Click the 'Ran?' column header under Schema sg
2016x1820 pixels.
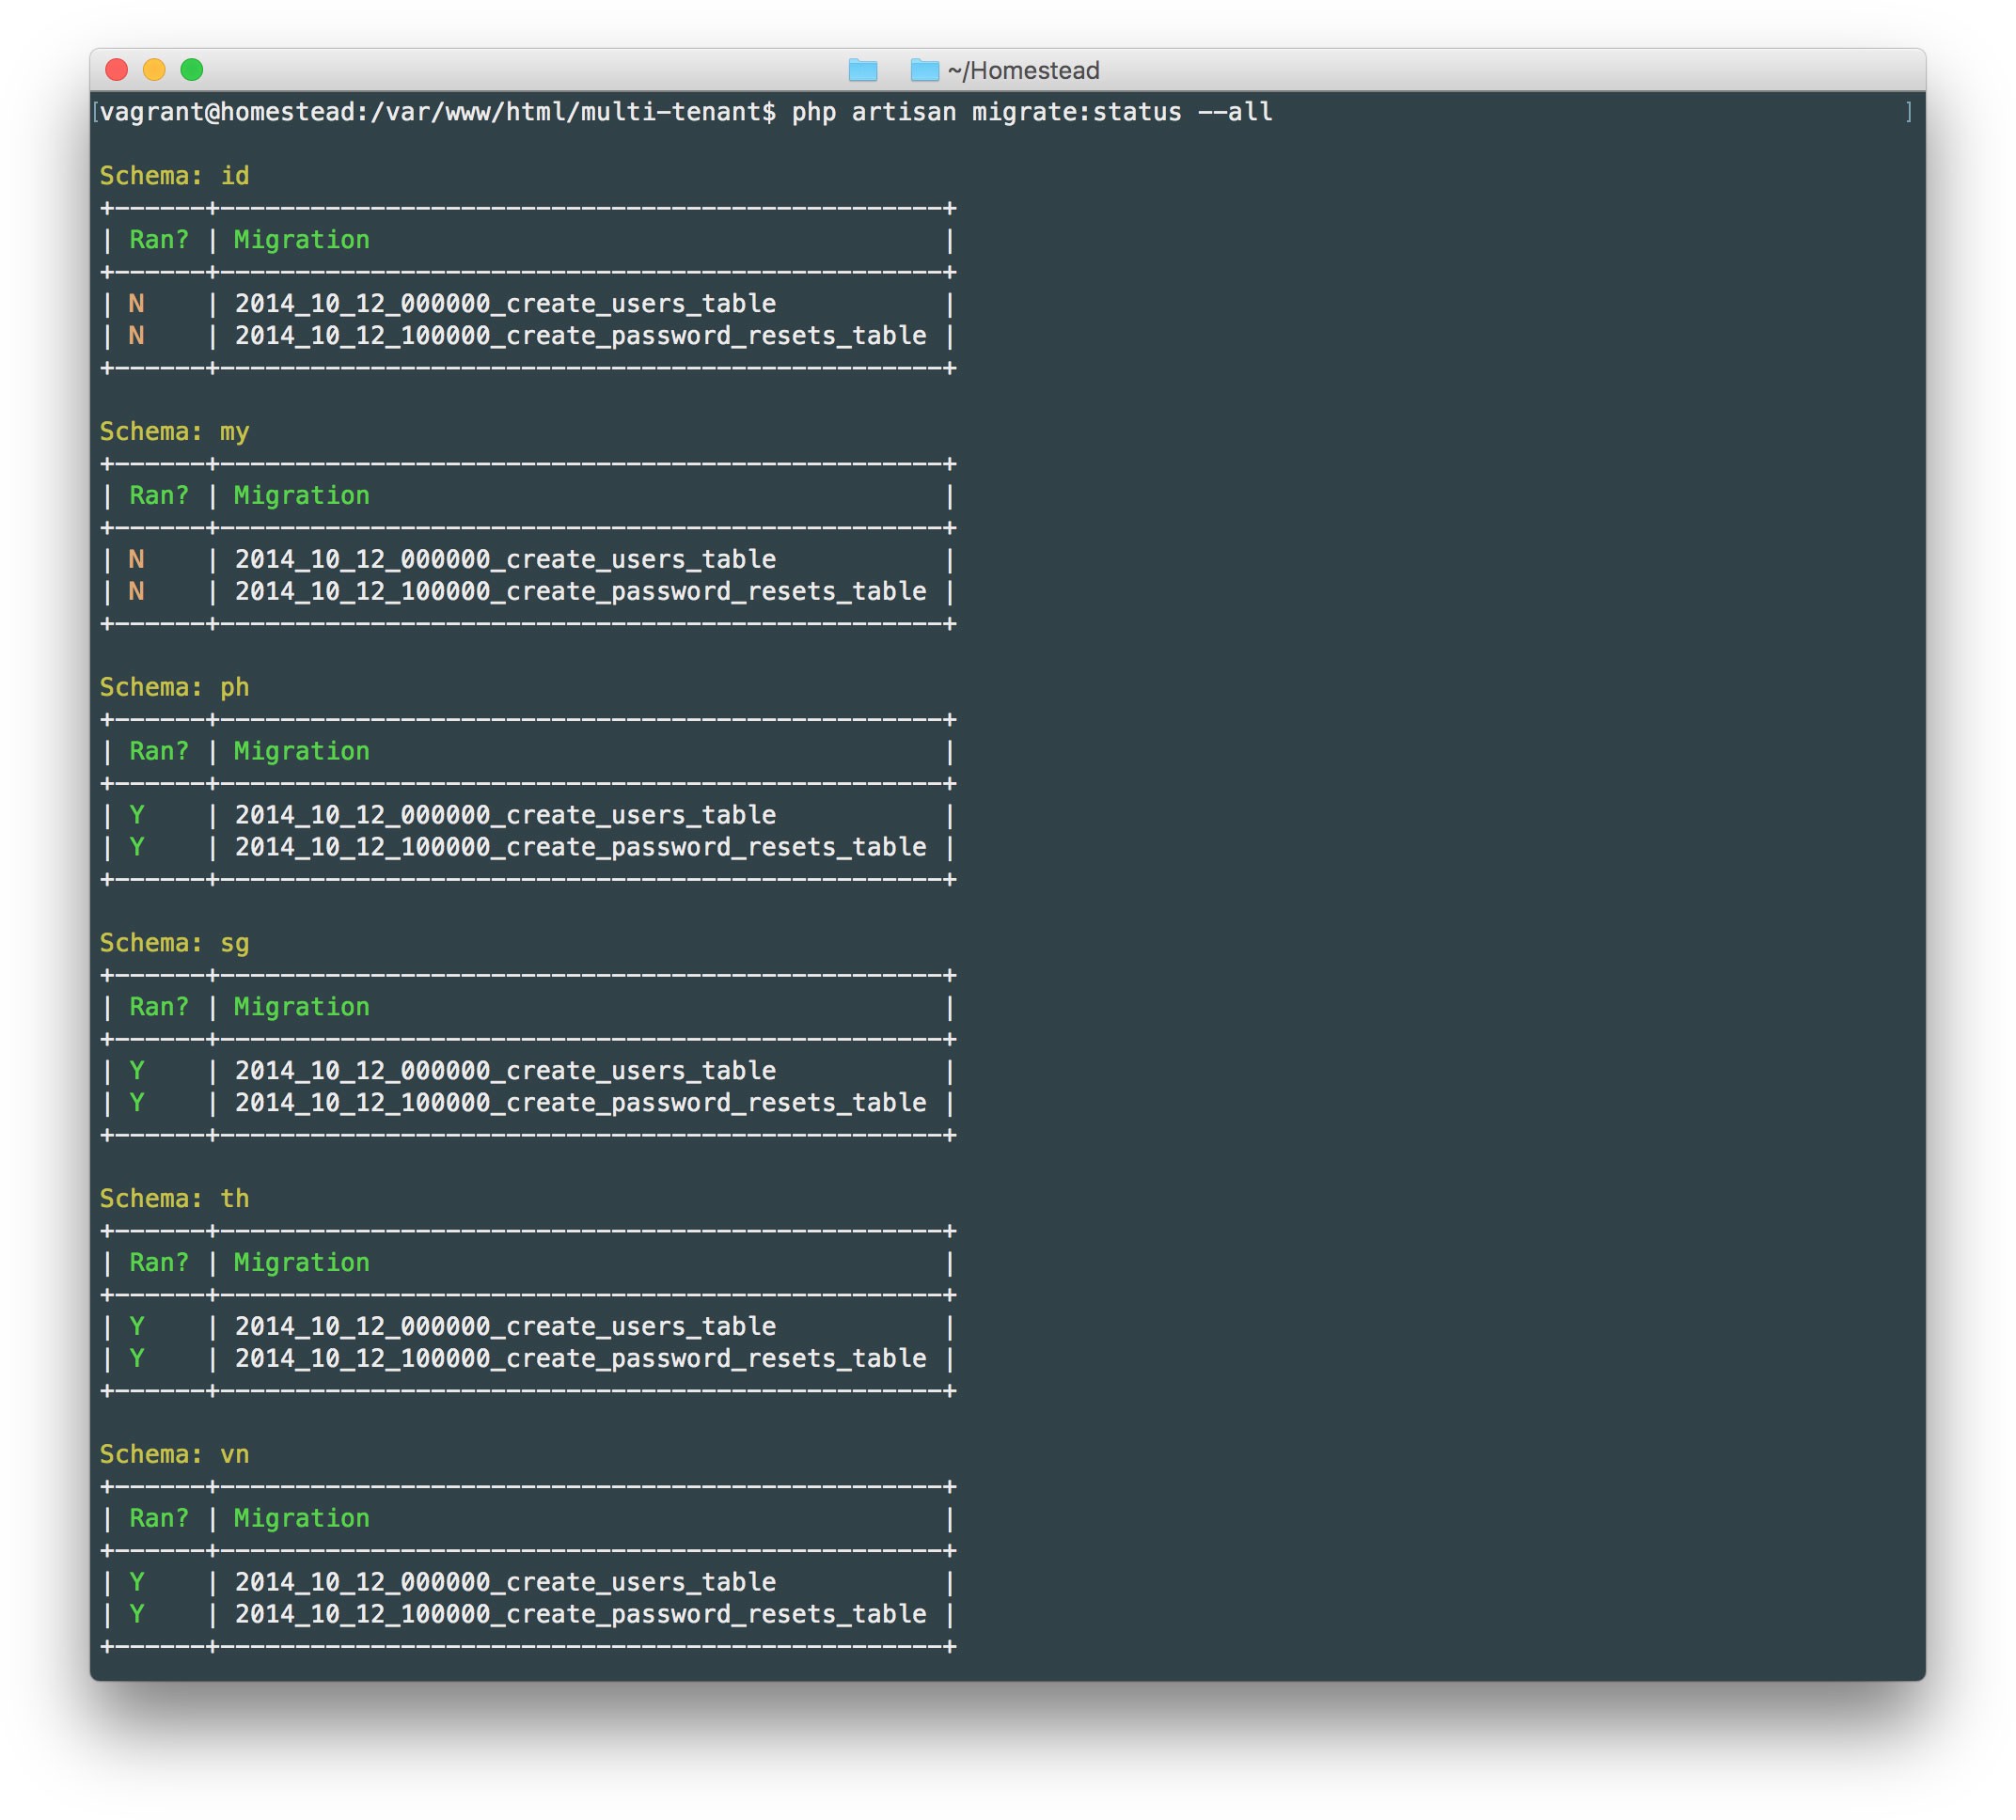[x=159, y=1007]
